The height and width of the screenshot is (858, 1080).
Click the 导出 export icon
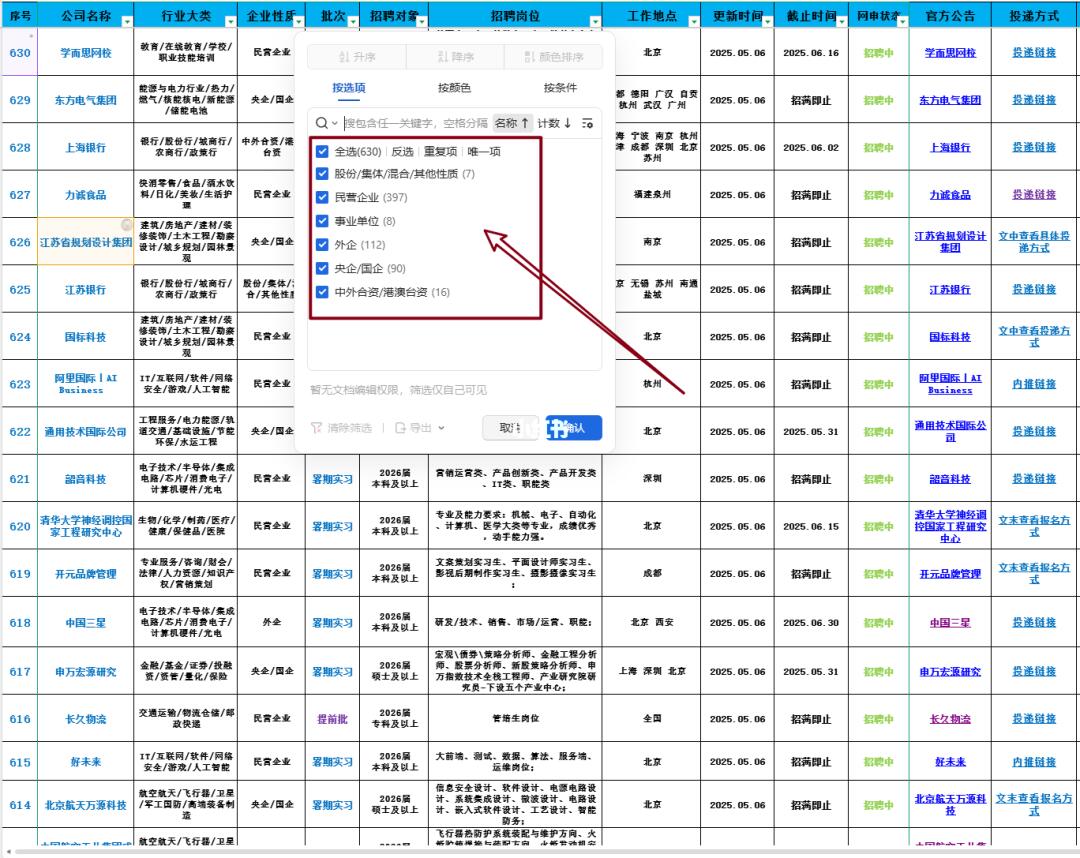pos(400,428)
